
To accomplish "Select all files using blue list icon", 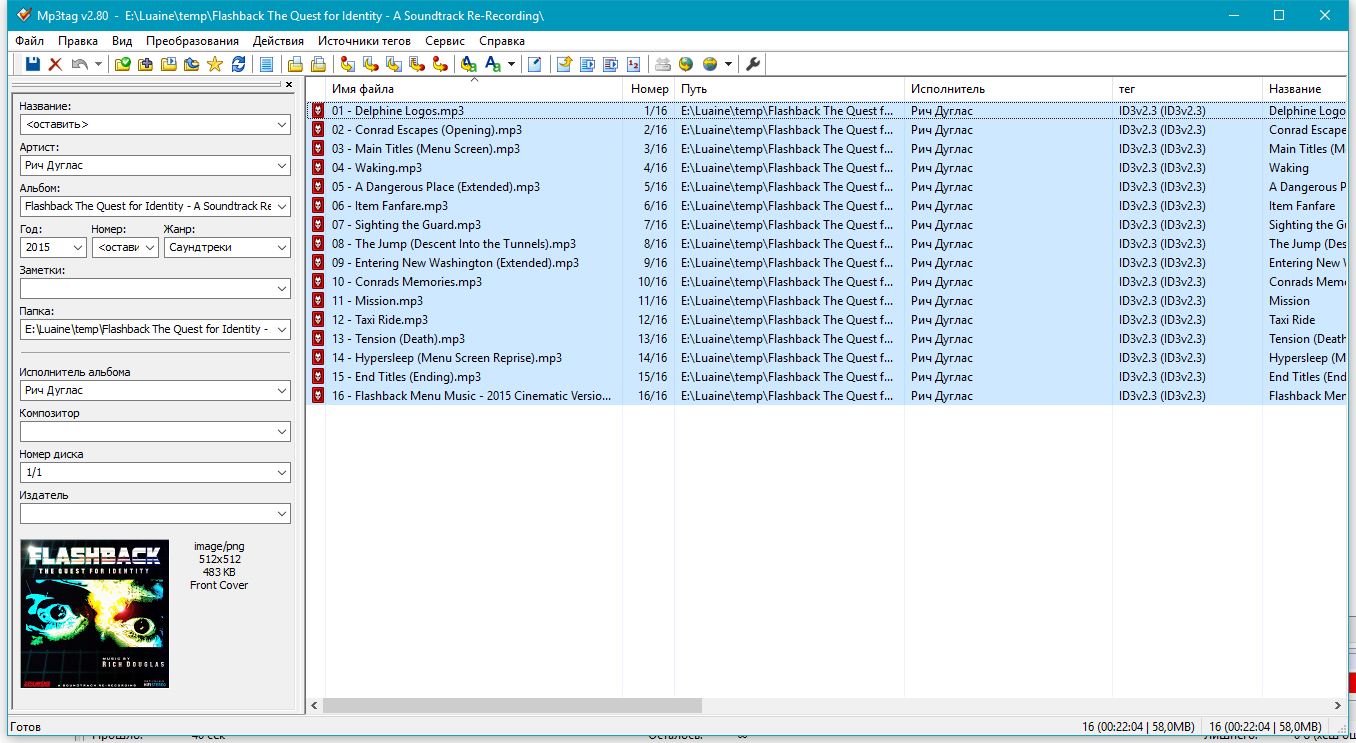I will [x=266, y=64].
